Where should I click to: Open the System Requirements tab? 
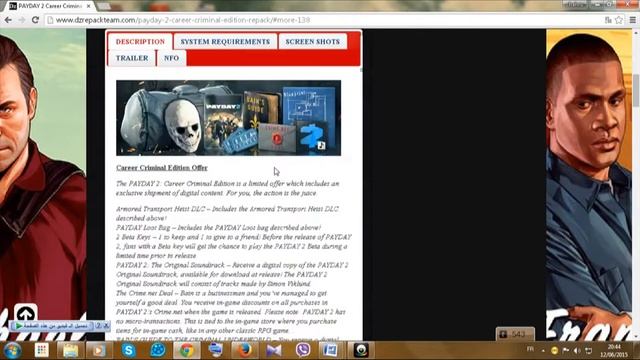pyautogui.click(x=225, y=42)
